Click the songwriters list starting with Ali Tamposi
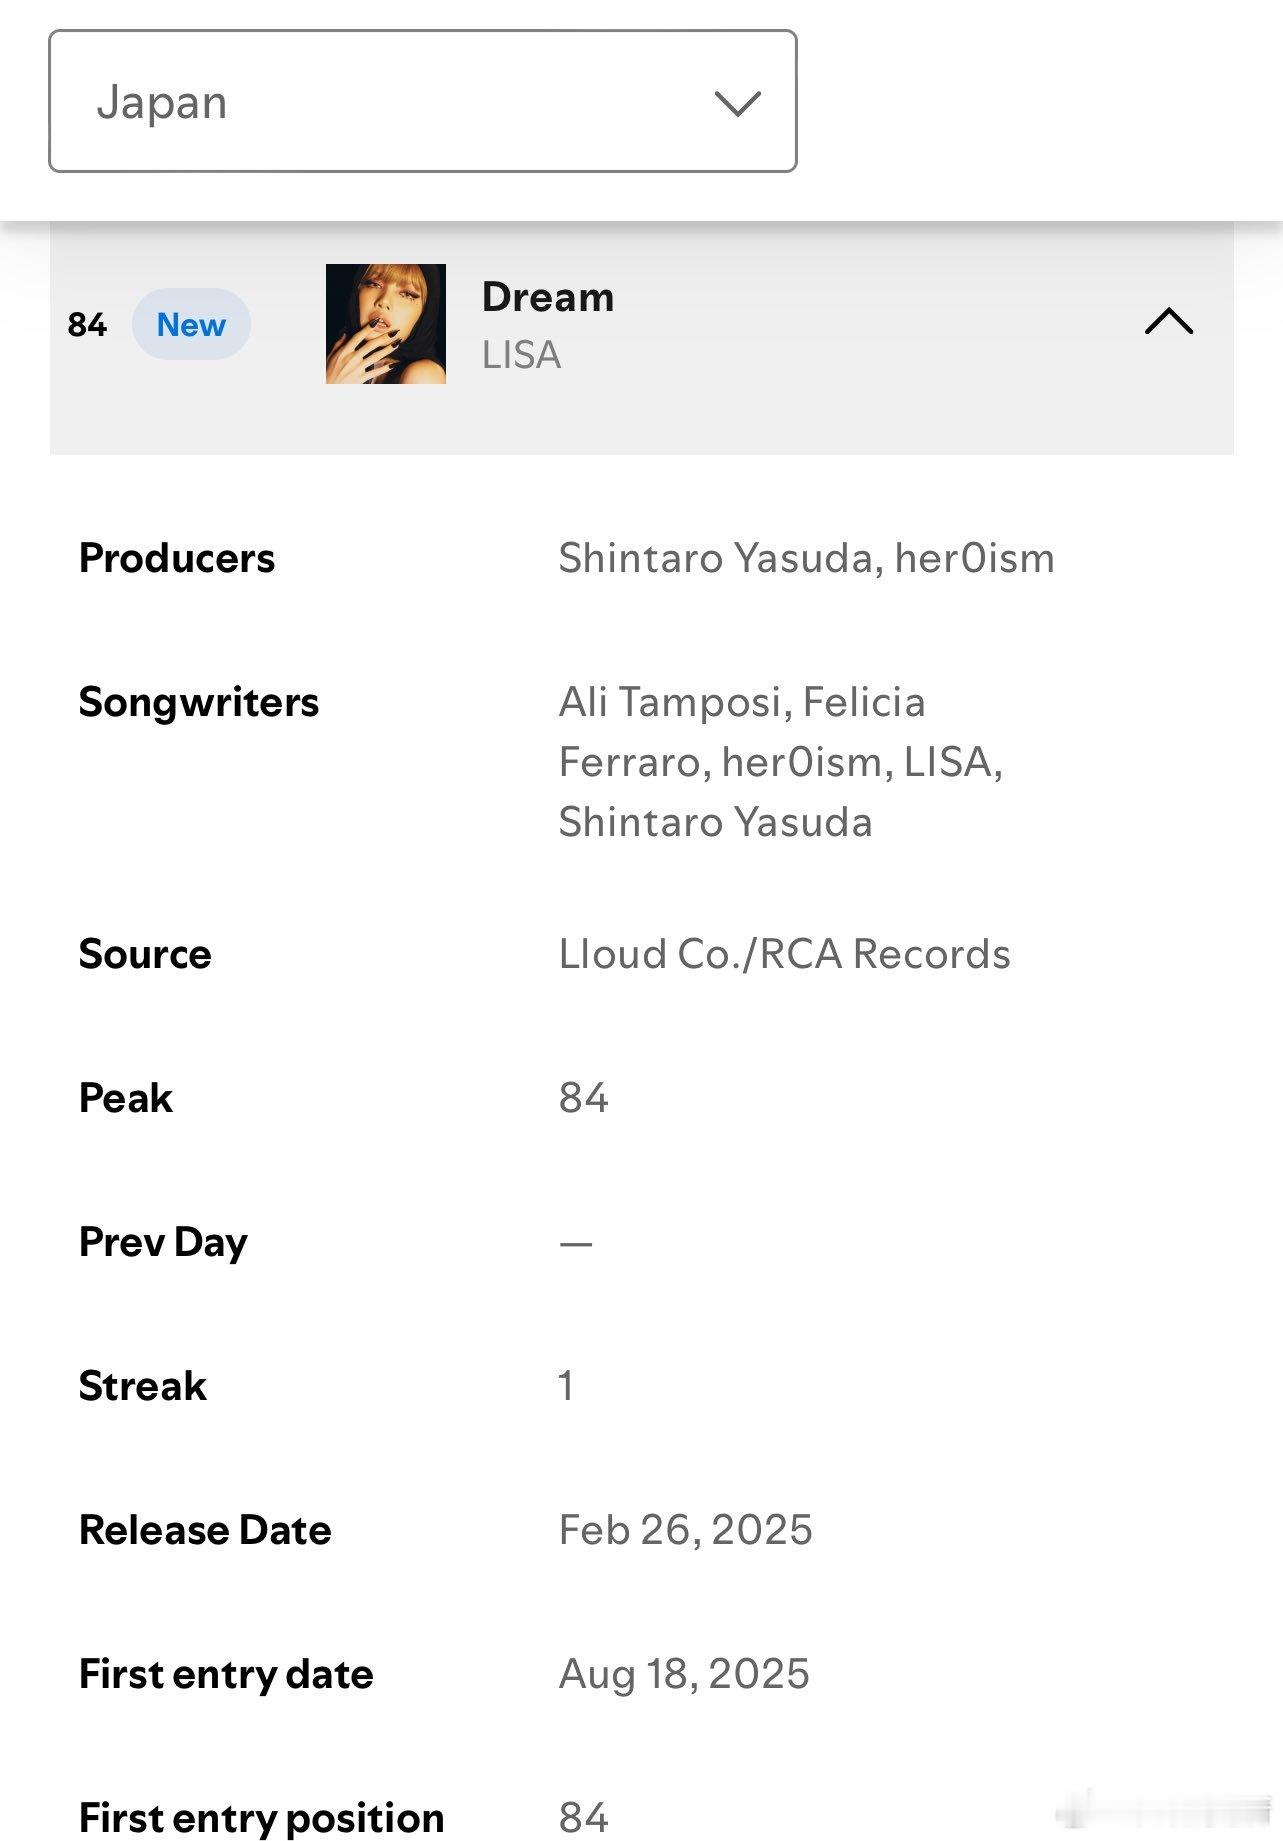The image size is (1283, 1841). click(x=780, y=762)
